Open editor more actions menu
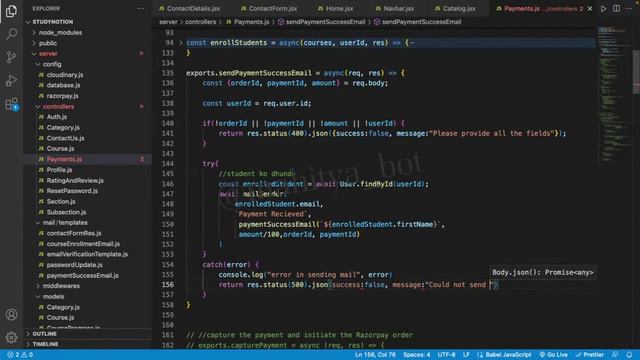Screen dimensions: 640x360 click(x=629, y=9)
